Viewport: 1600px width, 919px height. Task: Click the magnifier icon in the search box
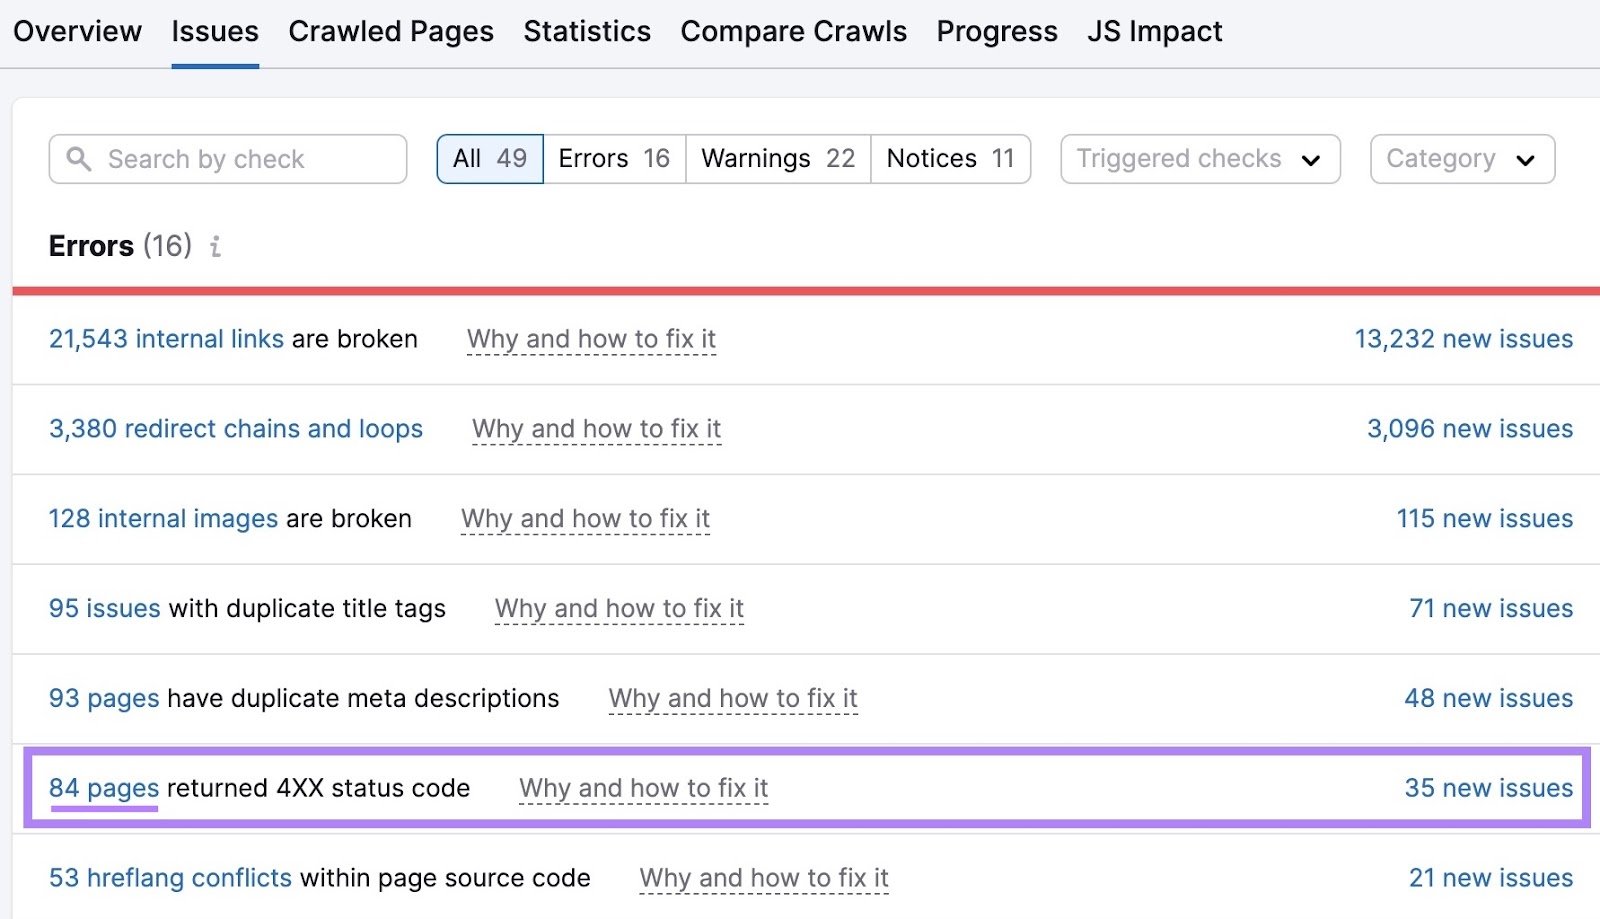79,159
